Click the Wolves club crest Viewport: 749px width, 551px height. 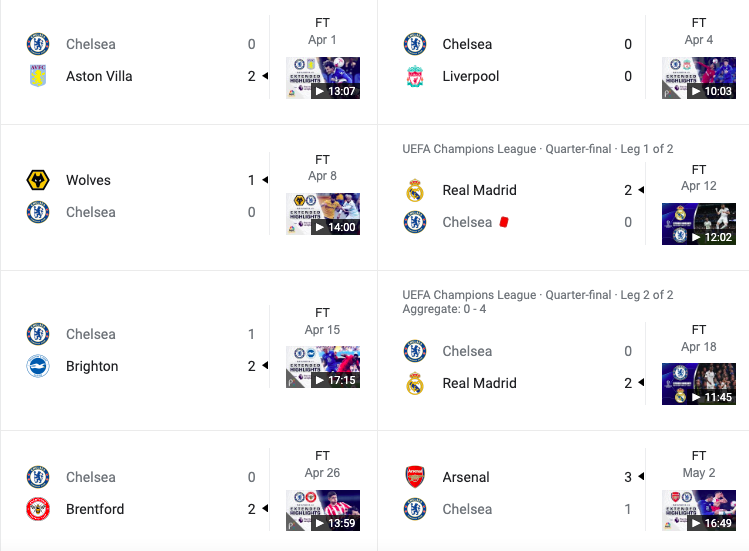click(38, 180)
